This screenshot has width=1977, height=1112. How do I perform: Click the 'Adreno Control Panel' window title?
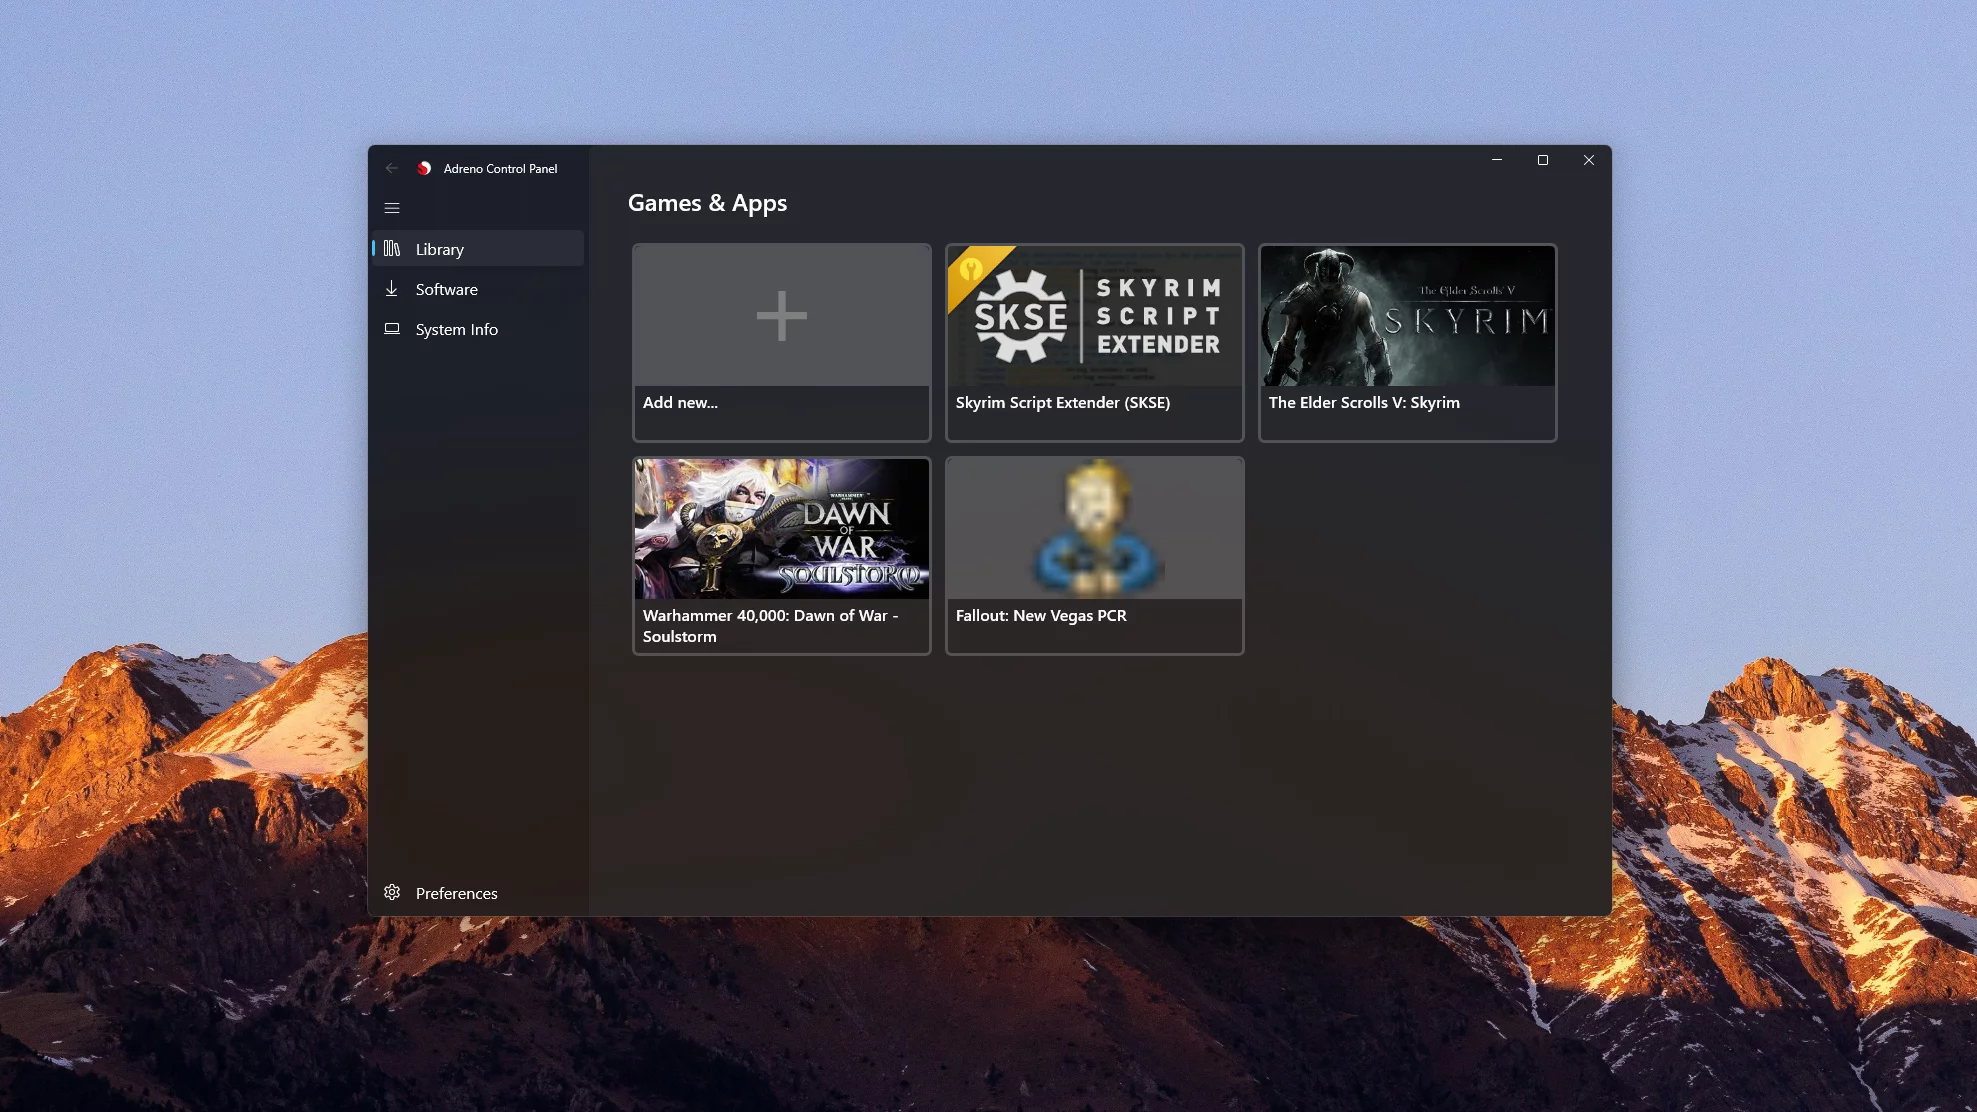pos(500,168)
